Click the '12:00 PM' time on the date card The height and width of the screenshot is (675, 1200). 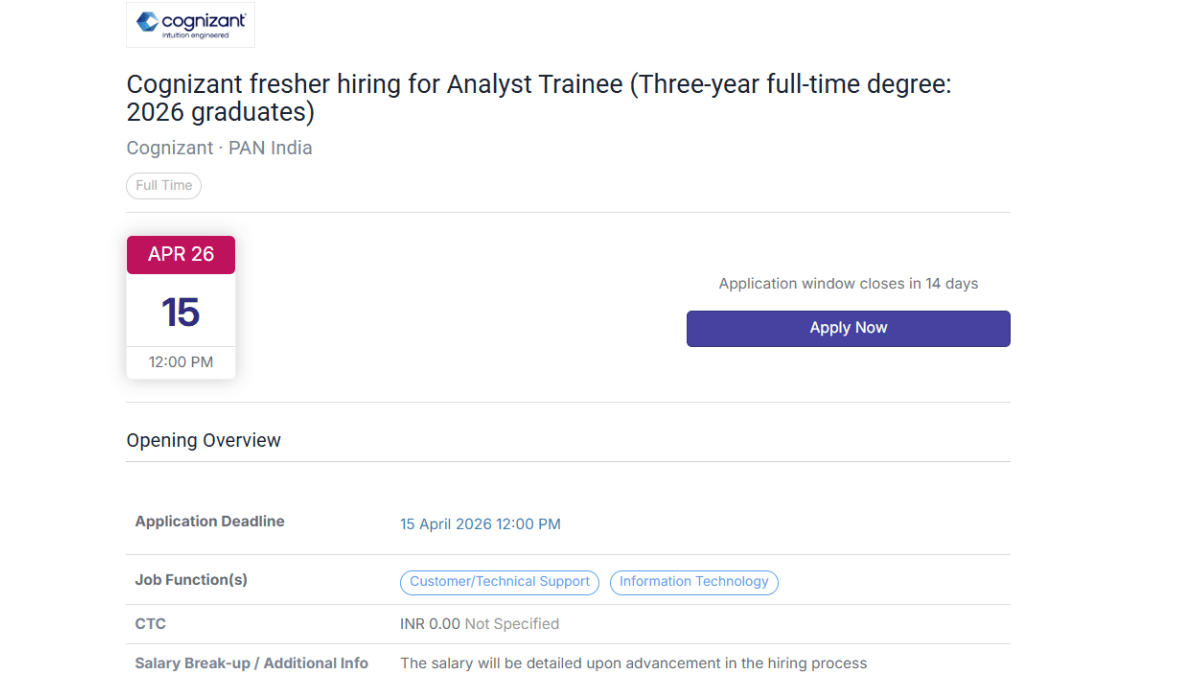tap(180, 362)
